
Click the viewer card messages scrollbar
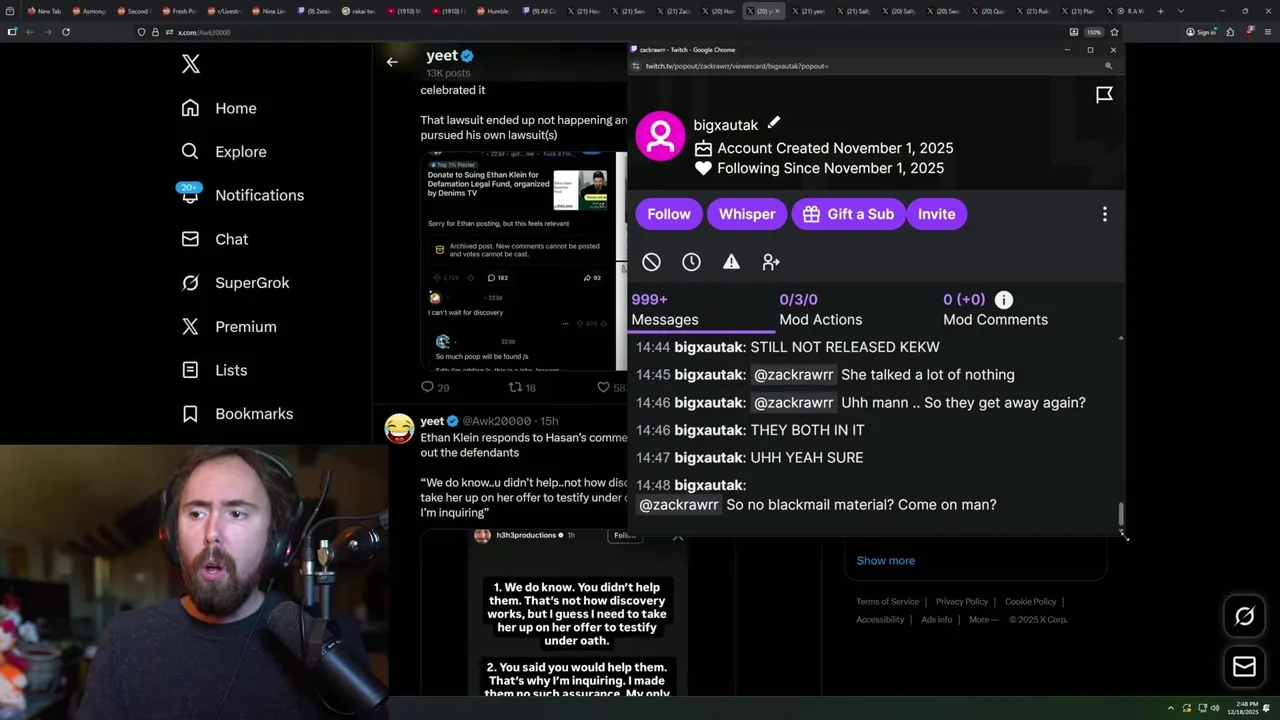(x=1121, y=515)
